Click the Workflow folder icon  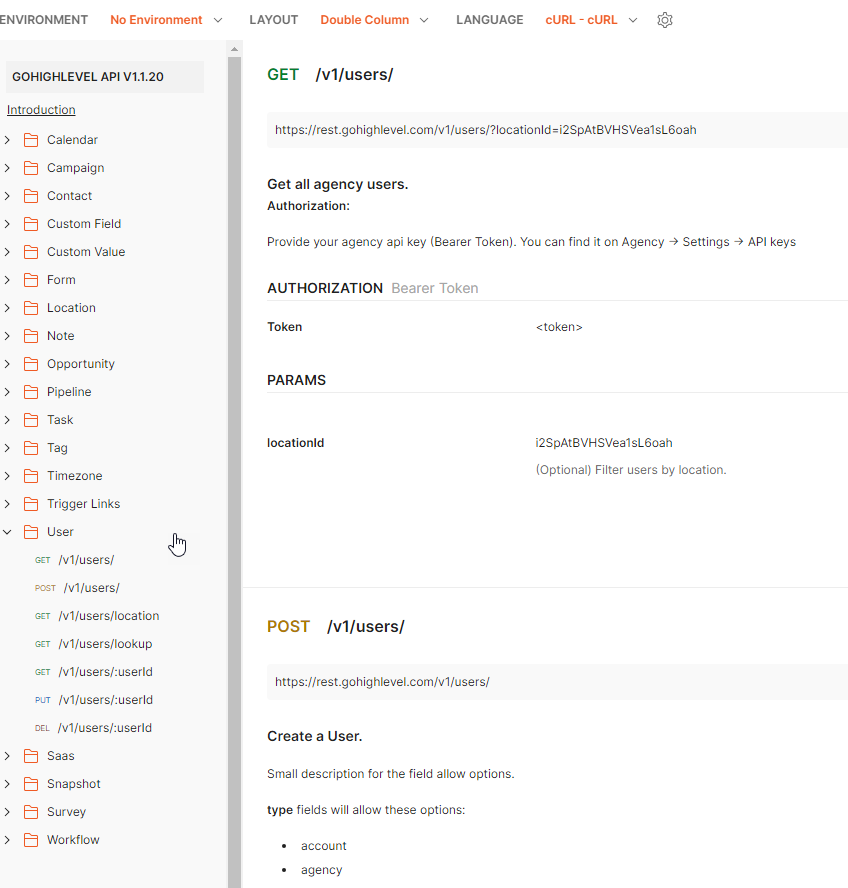31,840
